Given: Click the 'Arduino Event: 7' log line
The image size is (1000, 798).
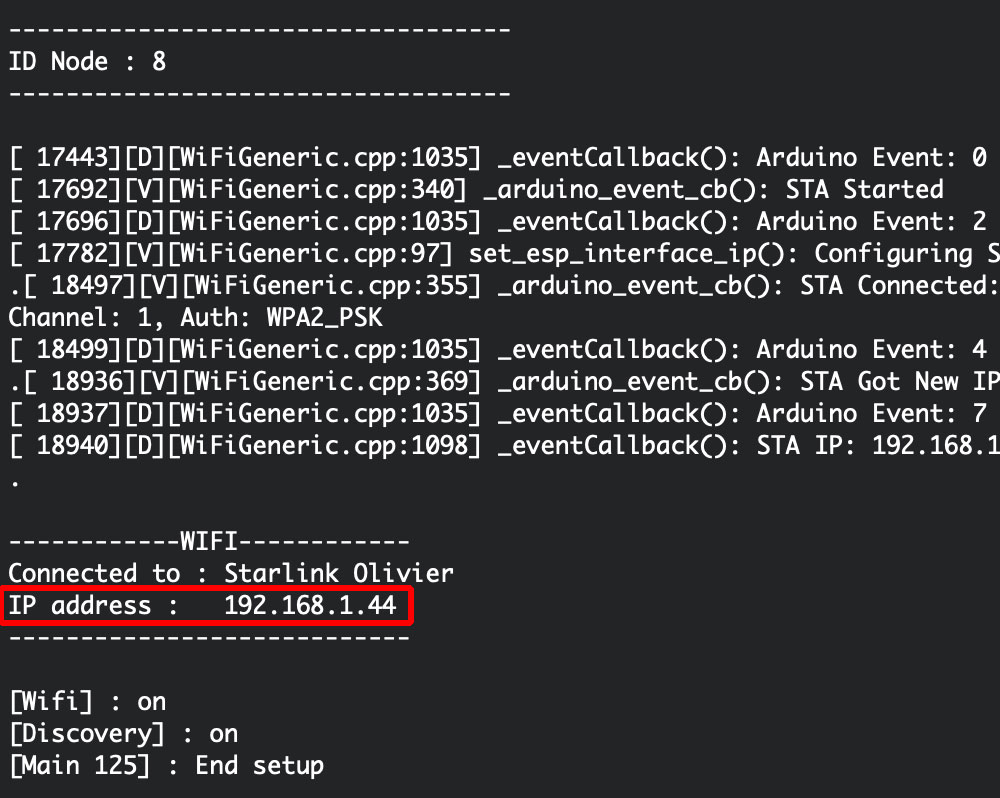Looking at the screenshot, I should coord(498,413).
